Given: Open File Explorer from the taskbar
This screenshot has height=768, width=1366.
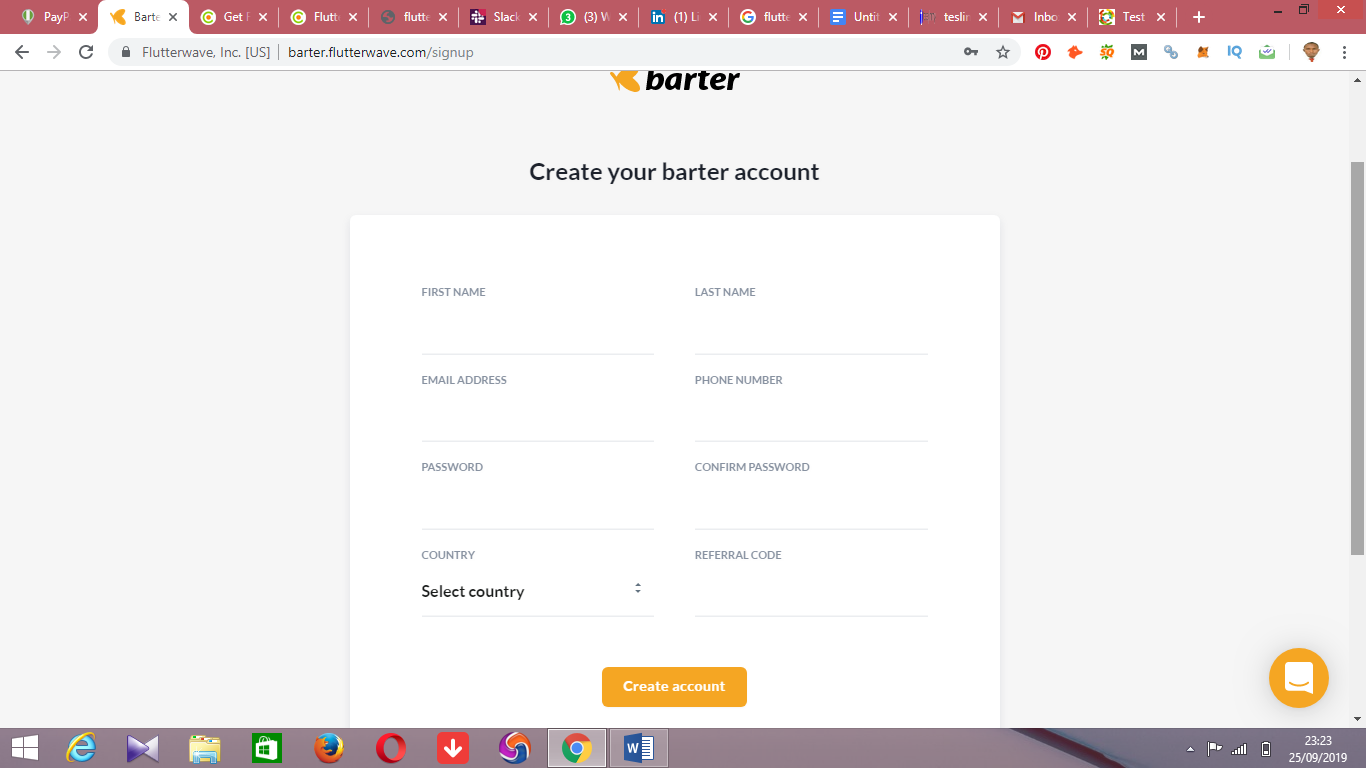Looking at the screenshot, I should pyautogui.click(x=205, y=748).
